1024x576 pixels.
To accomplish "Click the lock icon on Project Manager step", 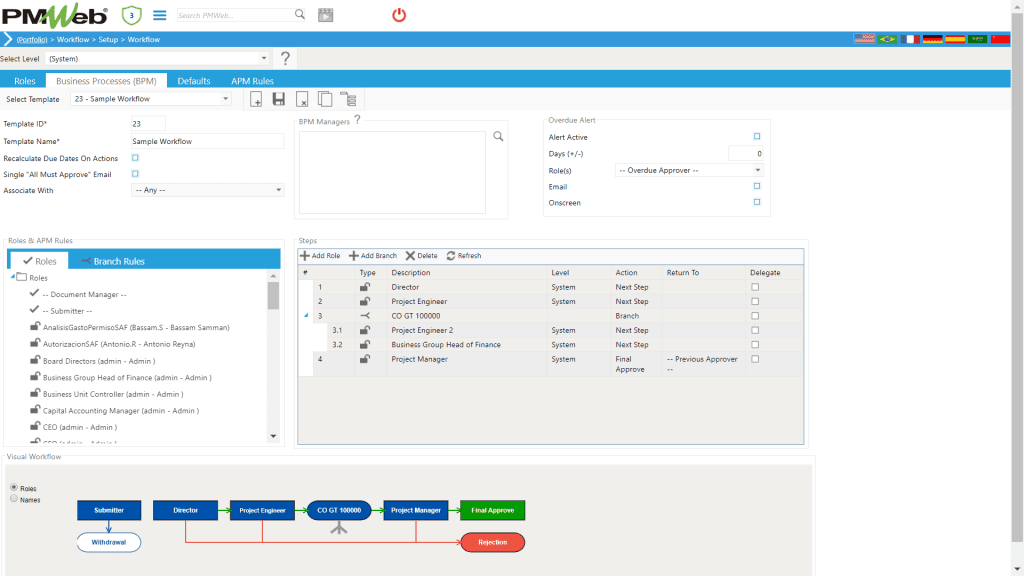I will point(364,359).
